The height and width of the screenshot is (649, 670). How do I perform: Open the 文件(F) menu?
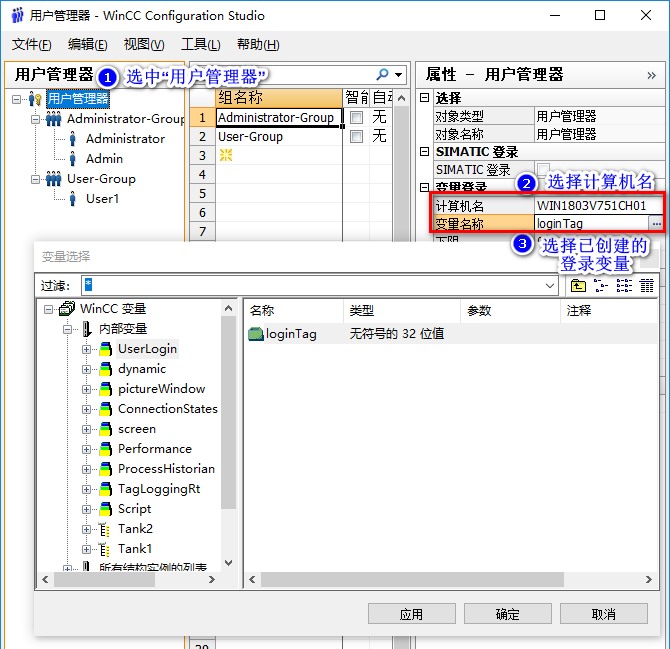point(32,44)
